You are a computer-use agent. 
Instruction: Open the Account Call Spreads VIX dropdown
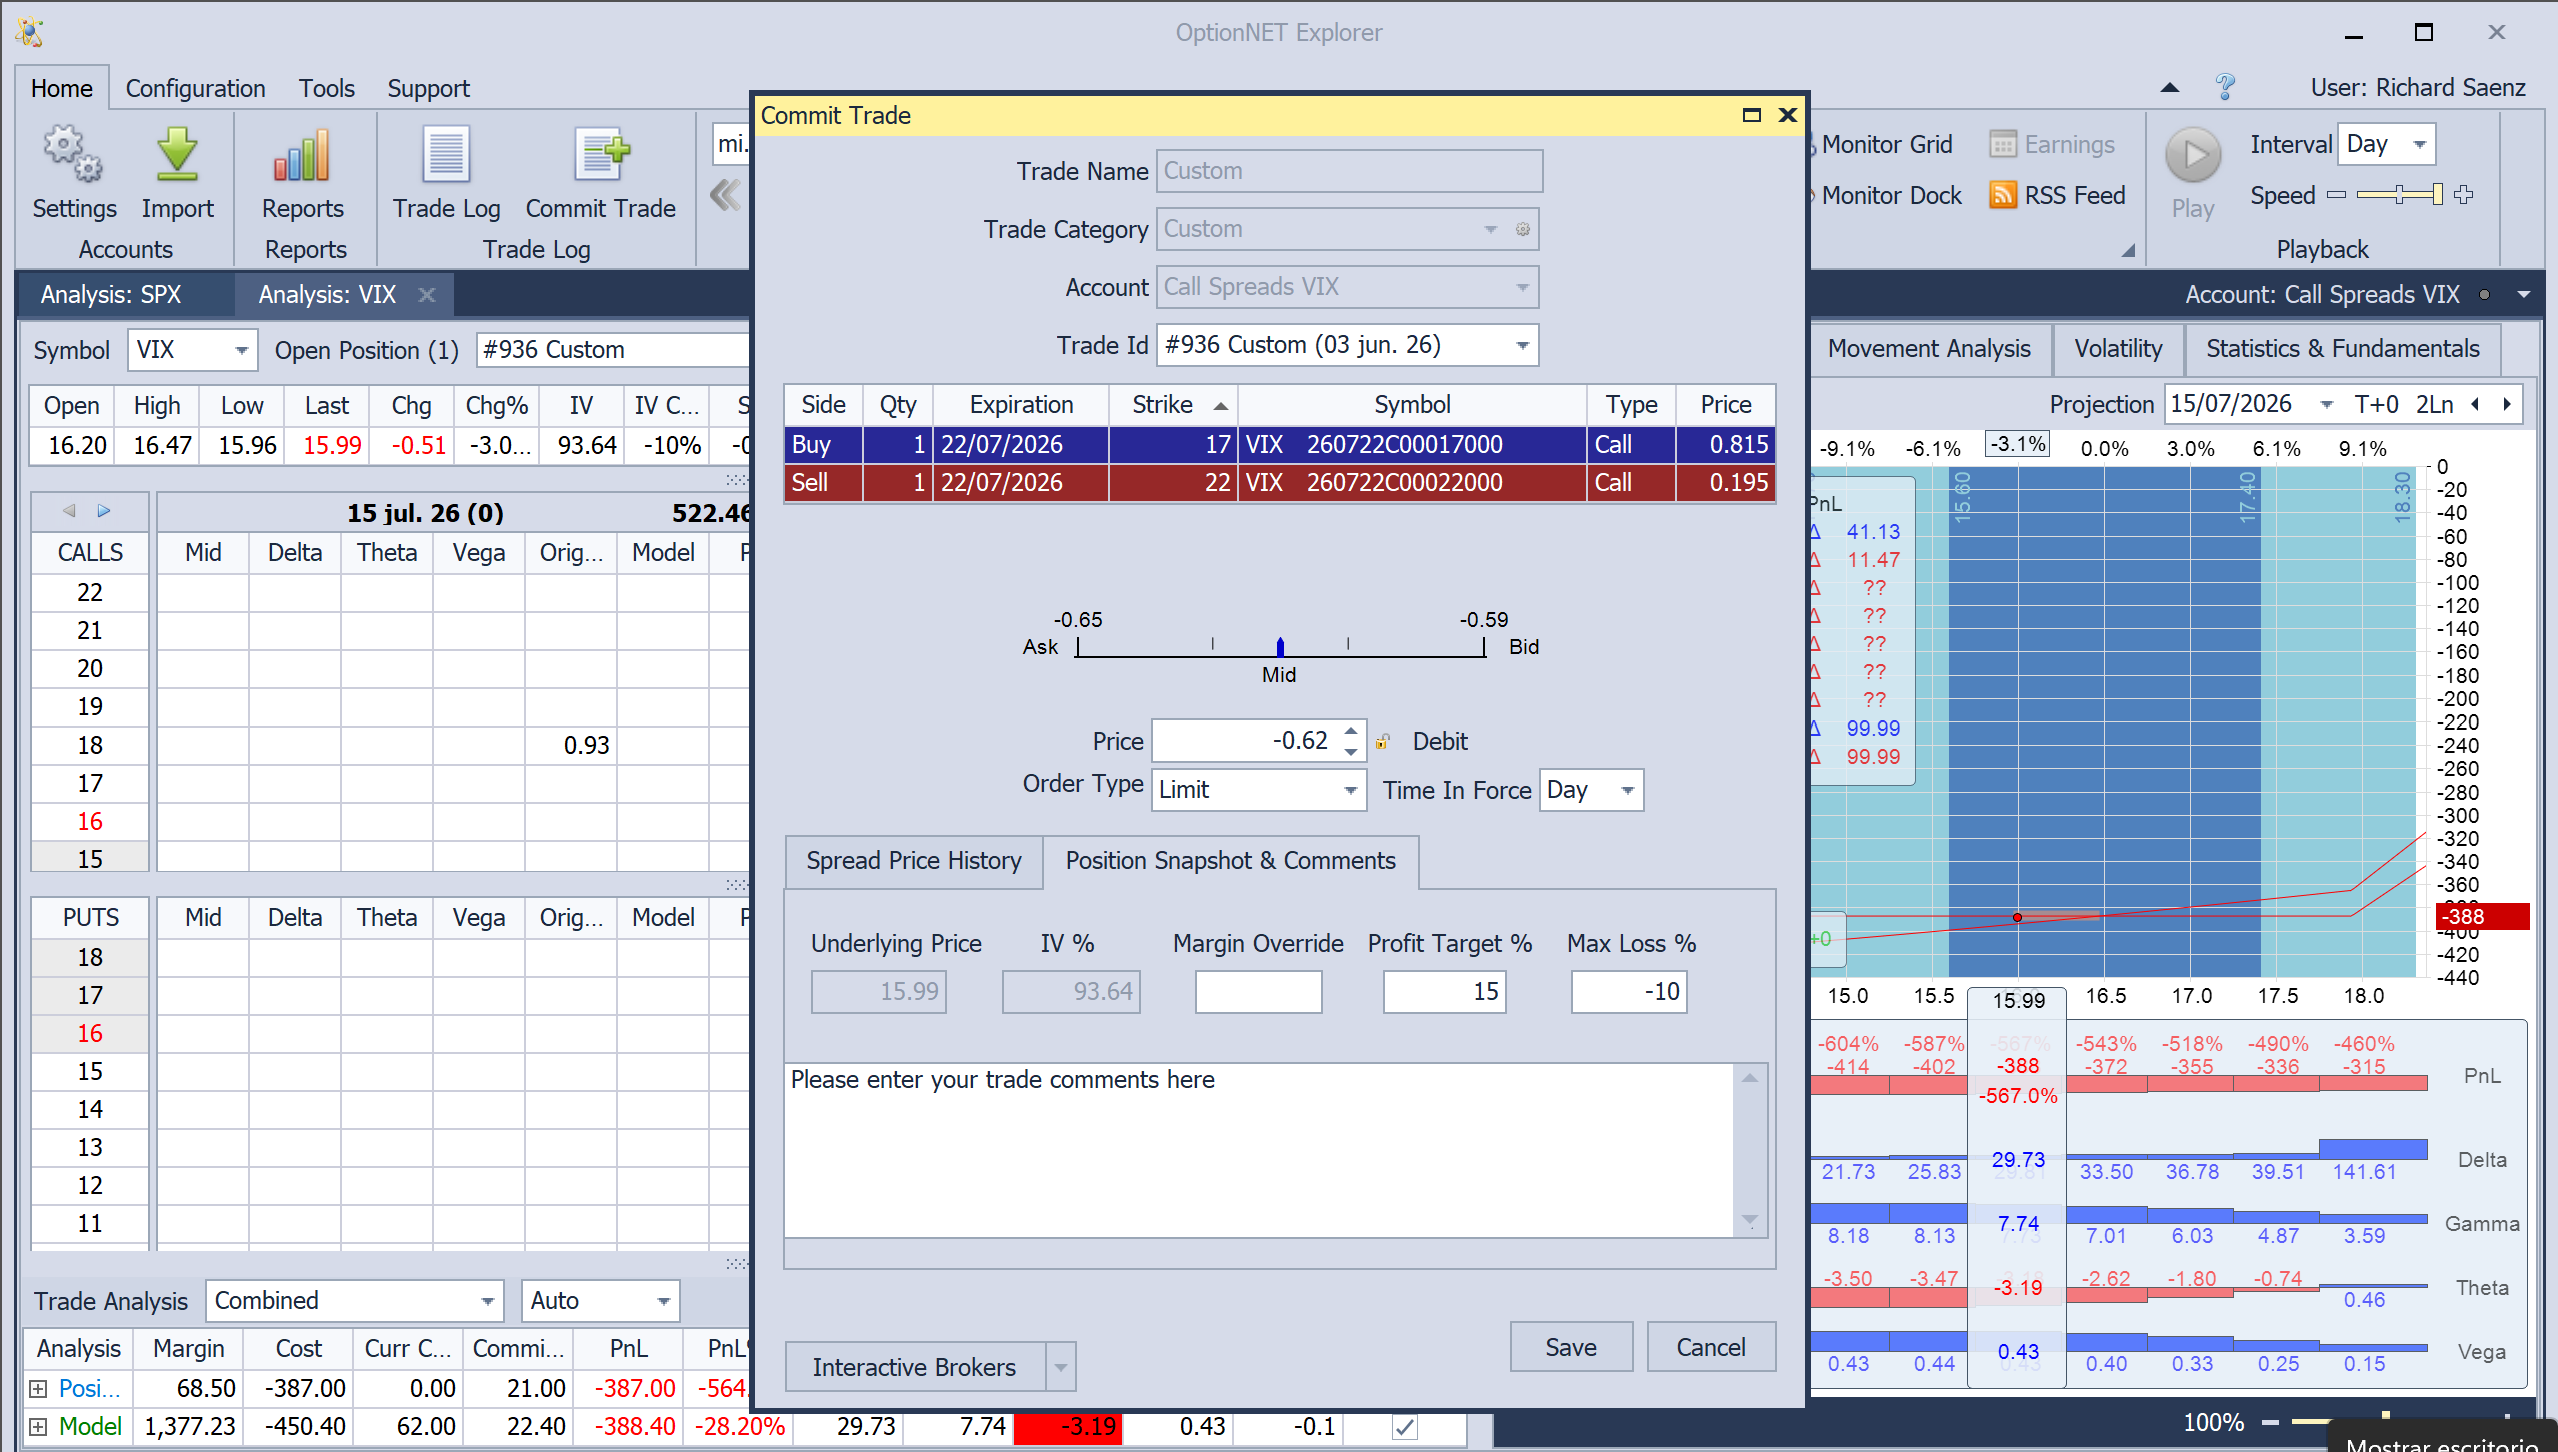[x=1522, y=287]
